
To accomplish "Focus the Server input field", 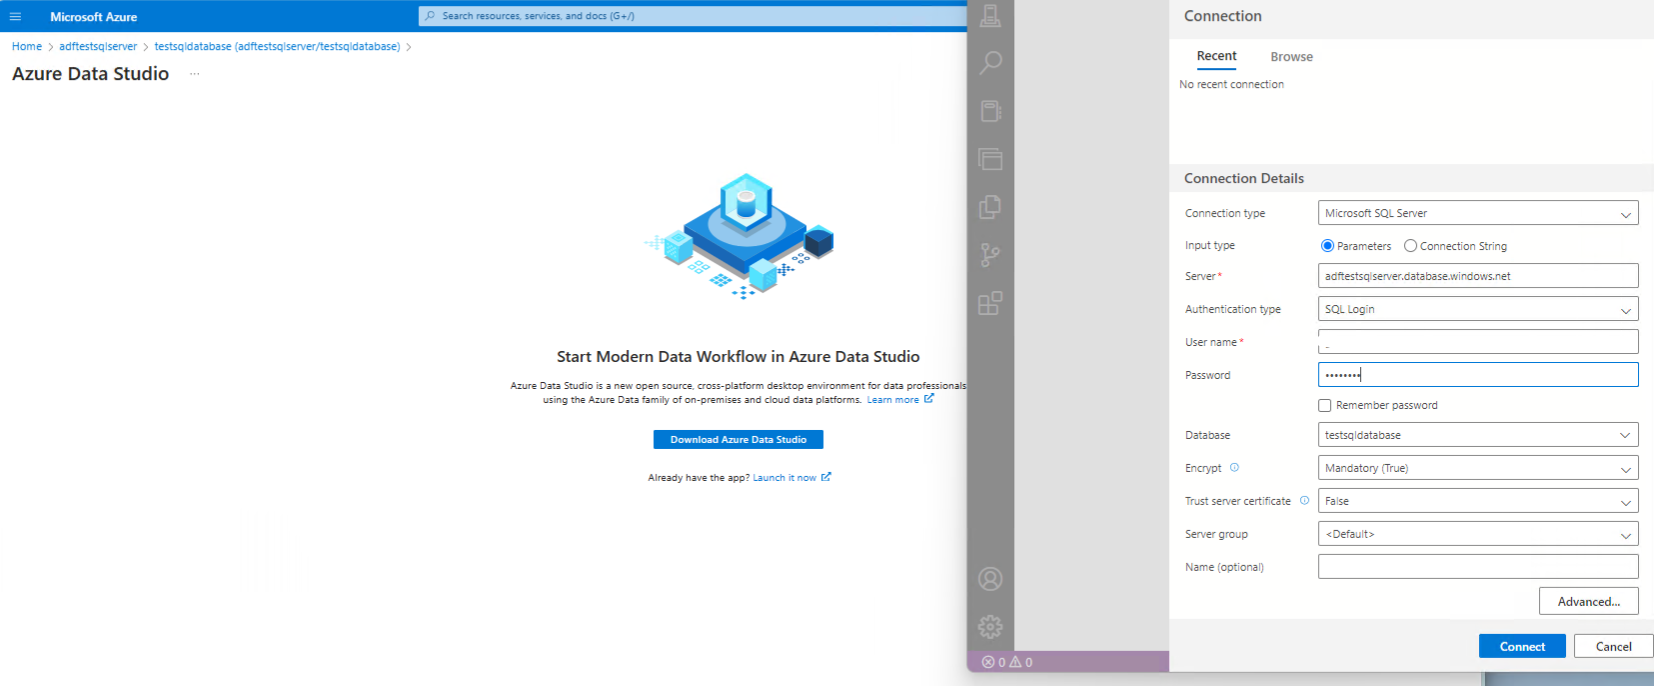I will 1478,276.
